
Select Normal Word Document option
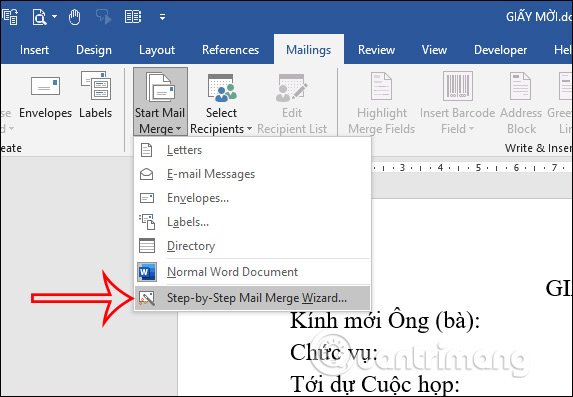coord(252,272)
